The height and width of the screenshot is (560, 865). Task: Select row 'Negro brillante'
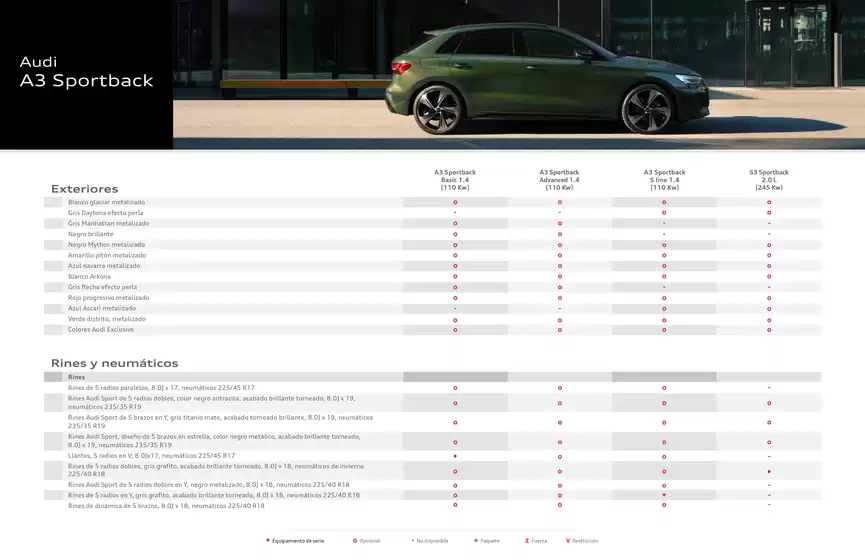pos(432,234)
